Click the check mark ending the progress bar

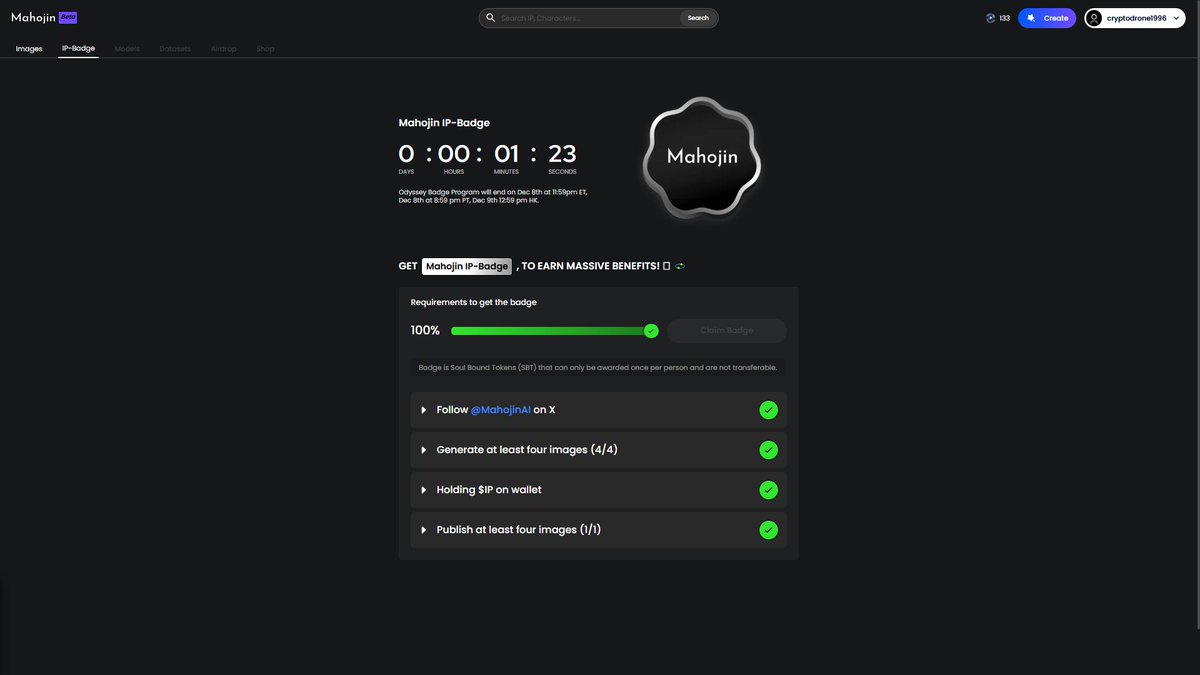click(x=651, y=331)
